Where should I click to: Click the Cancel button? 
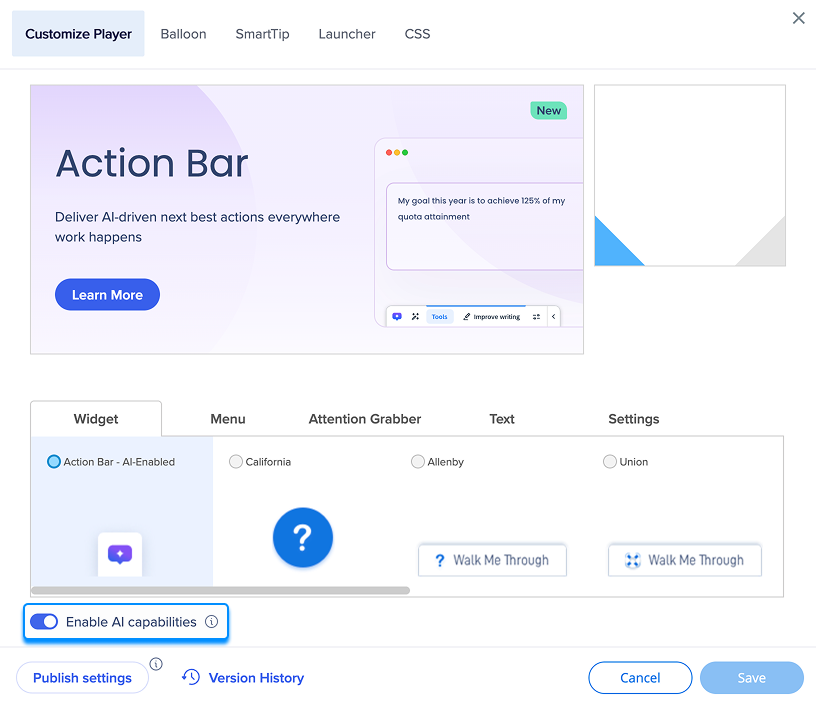[x=640, y=678]
